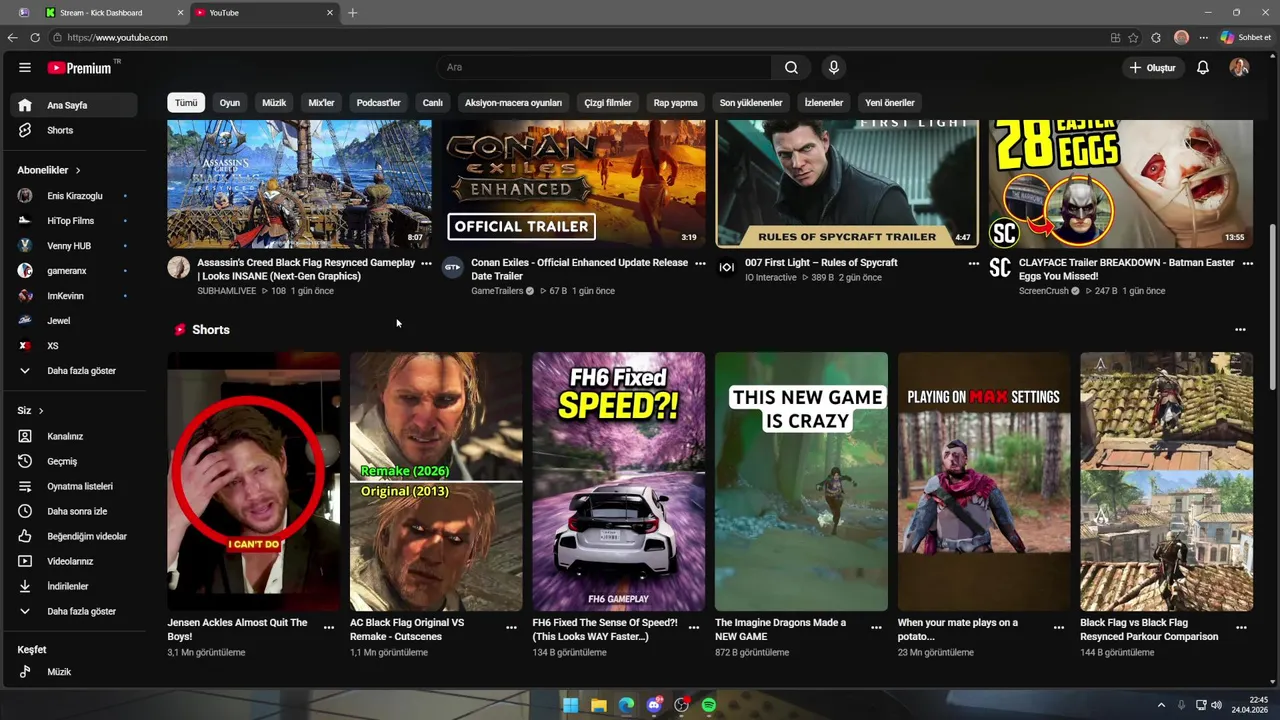Open Spotify from the taskbar

709,705
